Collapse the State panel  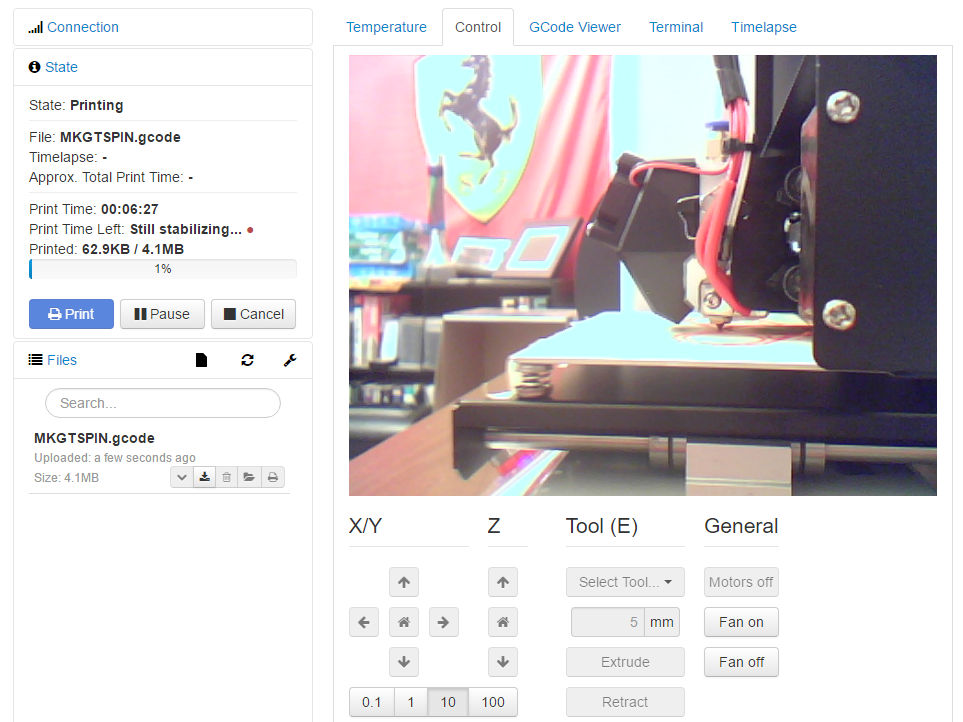pyautogui.click(x=61, y=67)
